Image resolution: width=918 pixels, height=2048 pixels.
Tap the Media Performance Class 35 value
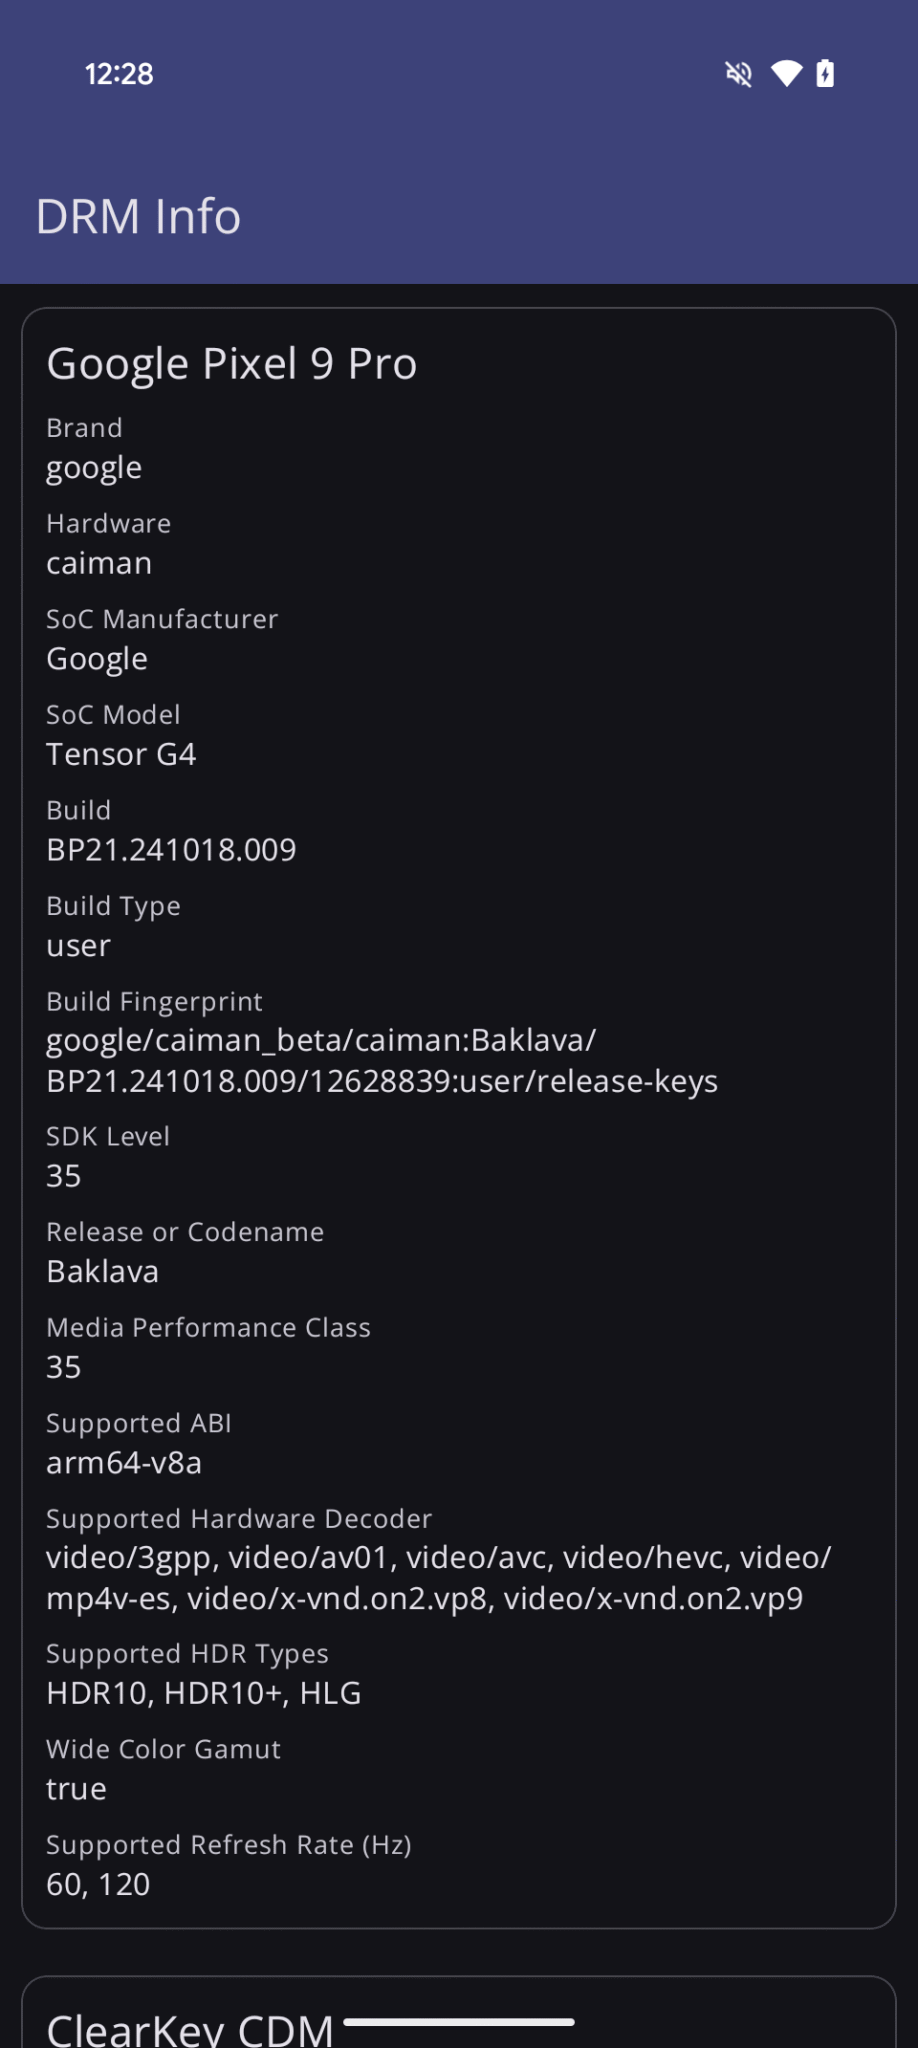[63, 1367]
